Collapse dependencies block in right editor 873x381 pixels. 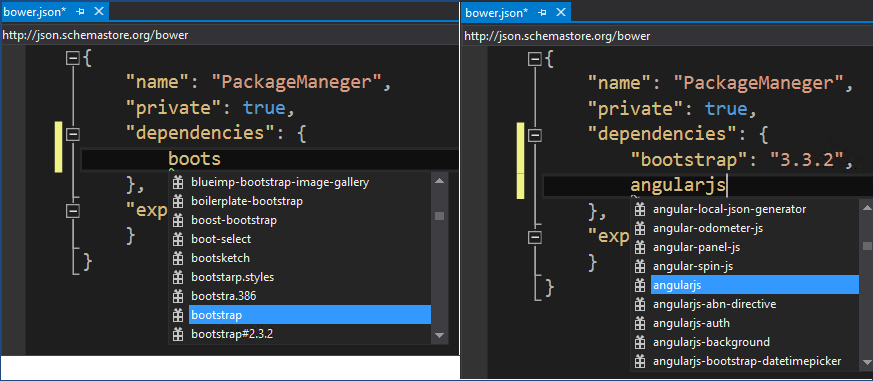coord(534,134)
